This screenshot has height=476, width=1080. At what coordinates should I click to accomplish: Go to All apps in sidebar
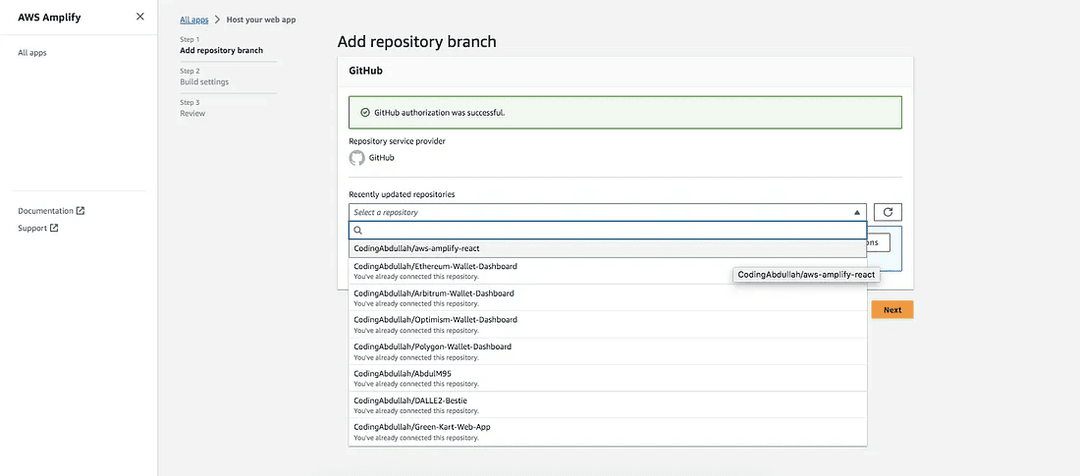coord(32,53)
